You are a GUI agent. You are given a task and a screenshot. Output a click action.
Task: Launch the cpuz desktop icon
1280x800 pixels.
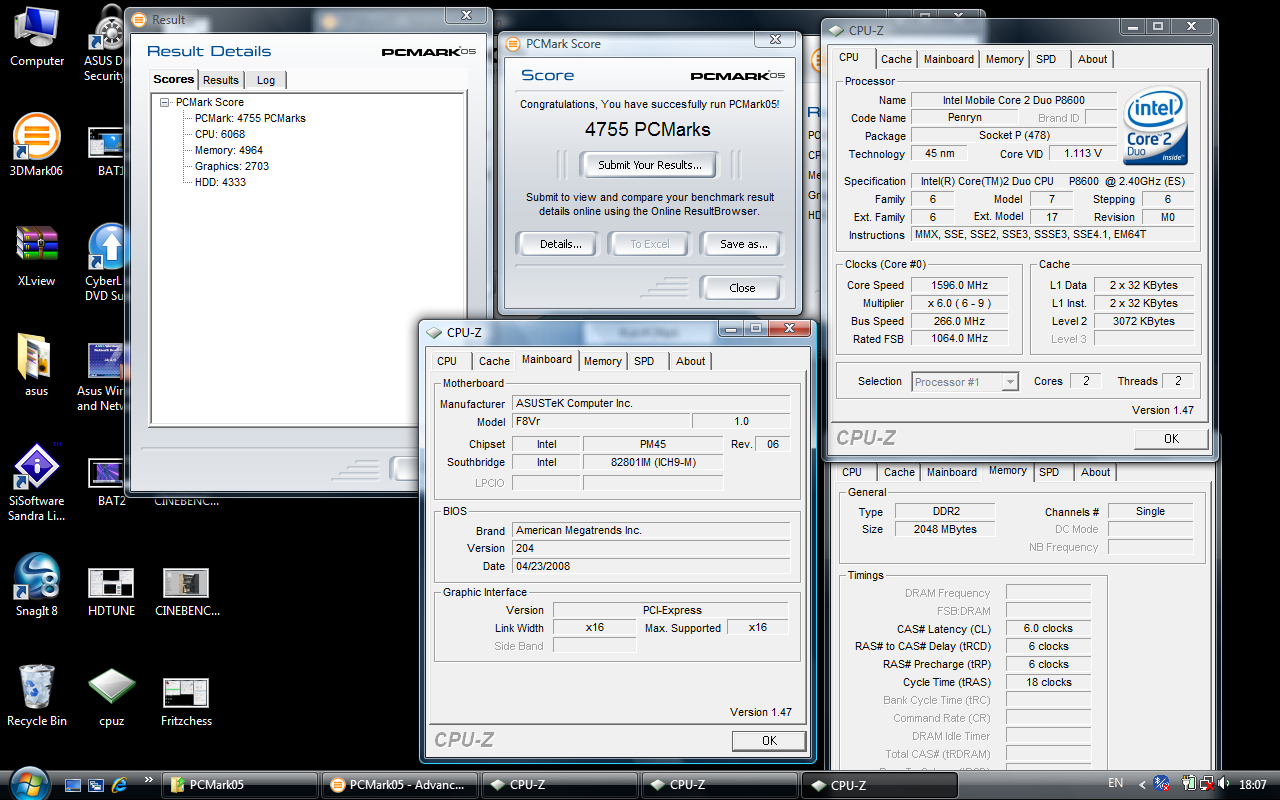tap(111, 696)
